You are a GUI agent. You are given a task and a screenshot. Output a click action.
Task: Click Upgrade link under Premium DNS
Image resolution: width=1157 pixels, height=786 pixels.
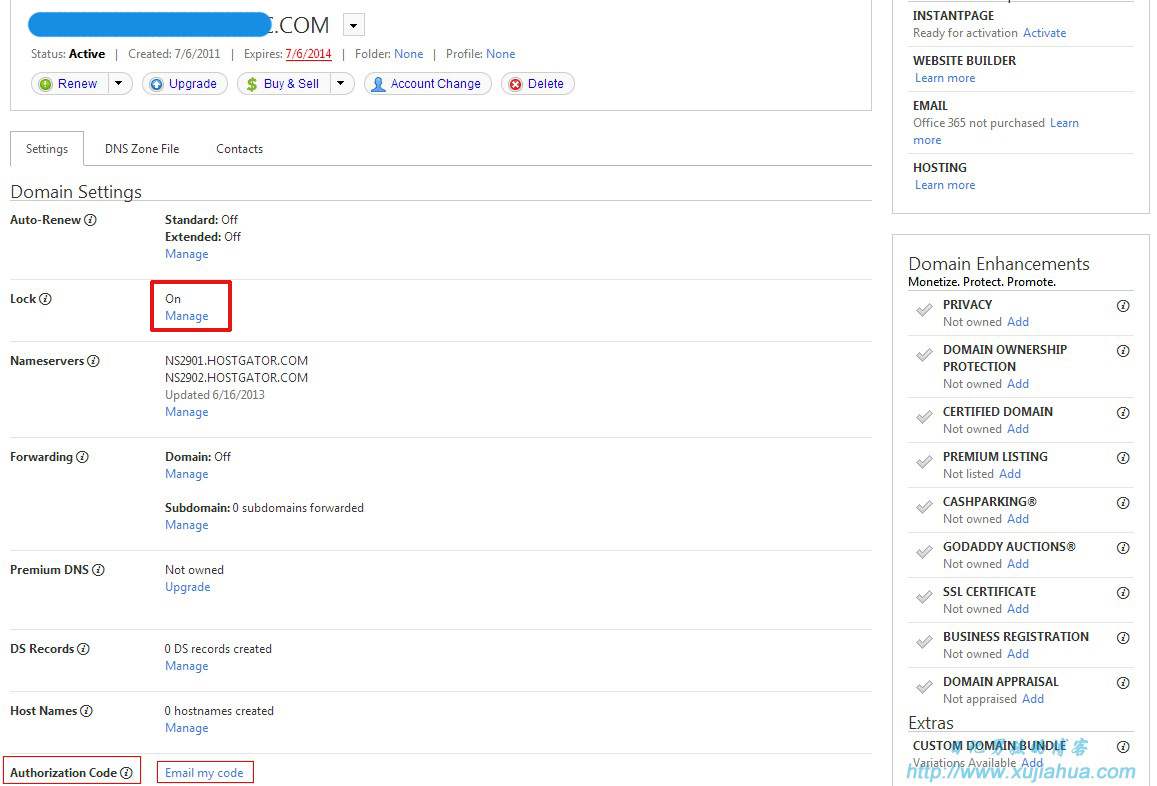click(187, 587)
